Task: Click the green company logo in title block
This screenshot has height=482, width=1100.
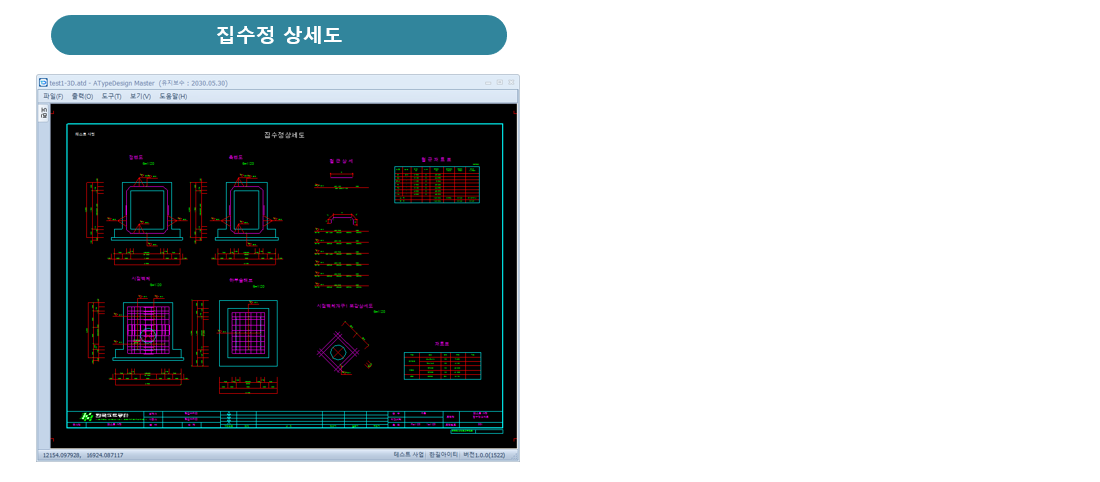Action: (x=88, y=417)
